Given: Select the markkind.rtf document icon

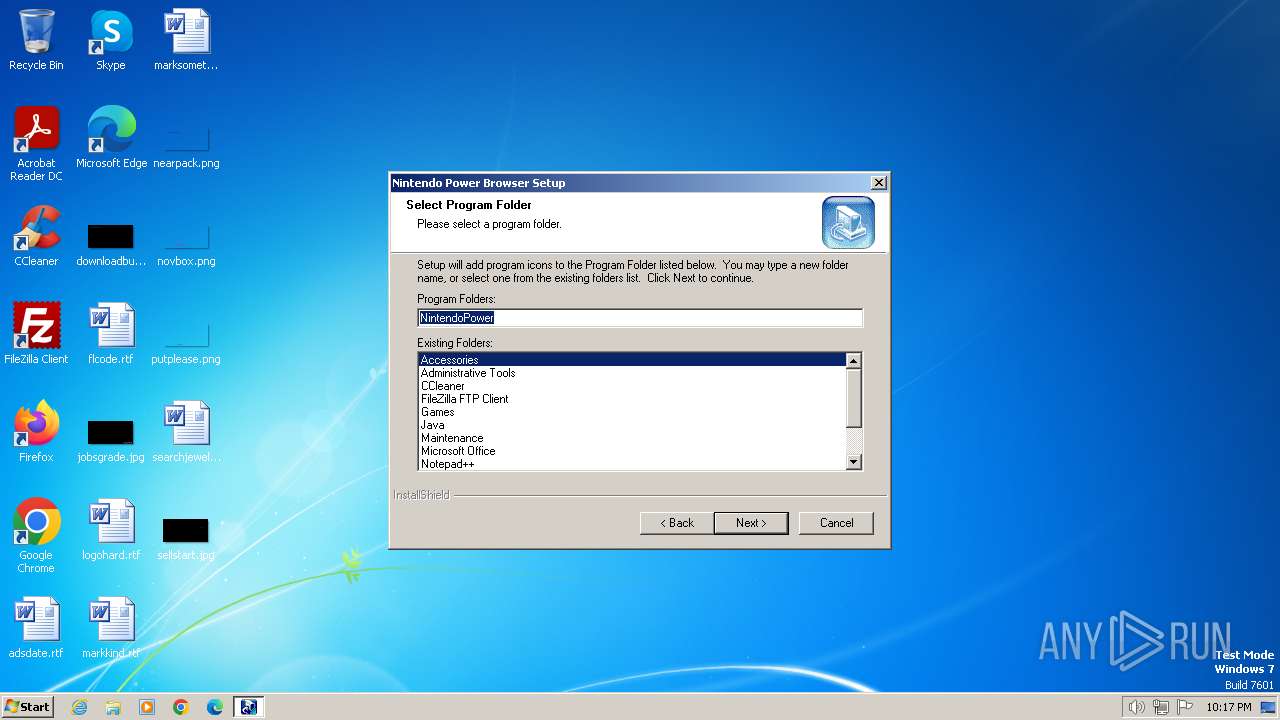Looking at the screenshot, I should [x=111, y=628].
